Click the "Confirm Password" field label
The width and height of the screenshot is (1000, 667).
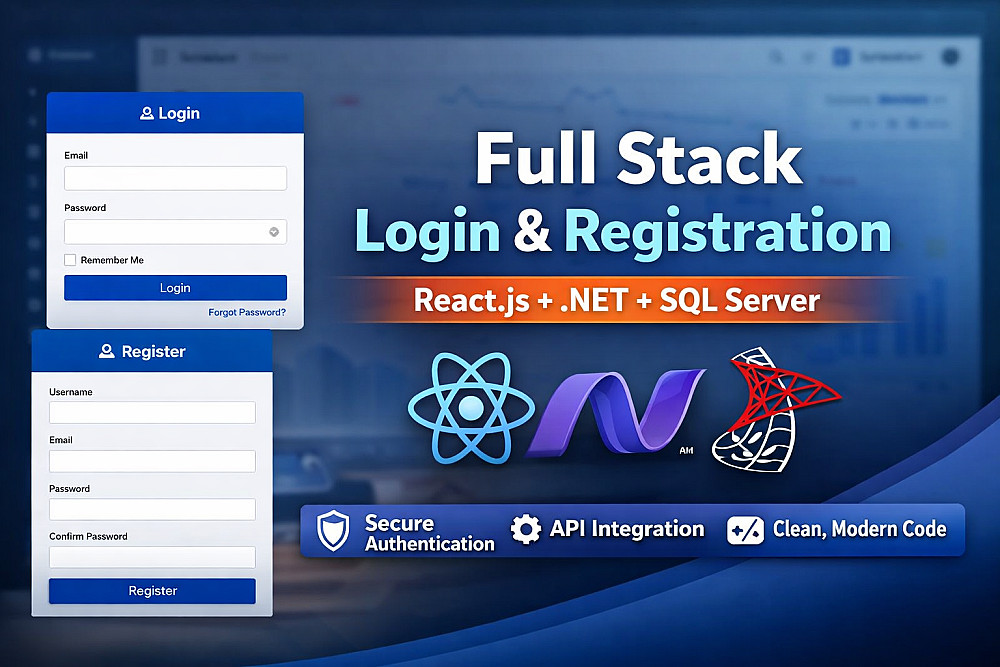click(88, 536)
